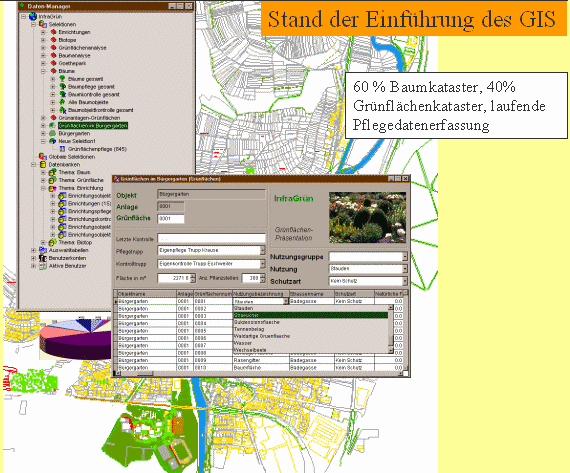570x473 pixels.
Task: Click the InfraGrün globe icon in tree
Action: click(x=33, y=16)
